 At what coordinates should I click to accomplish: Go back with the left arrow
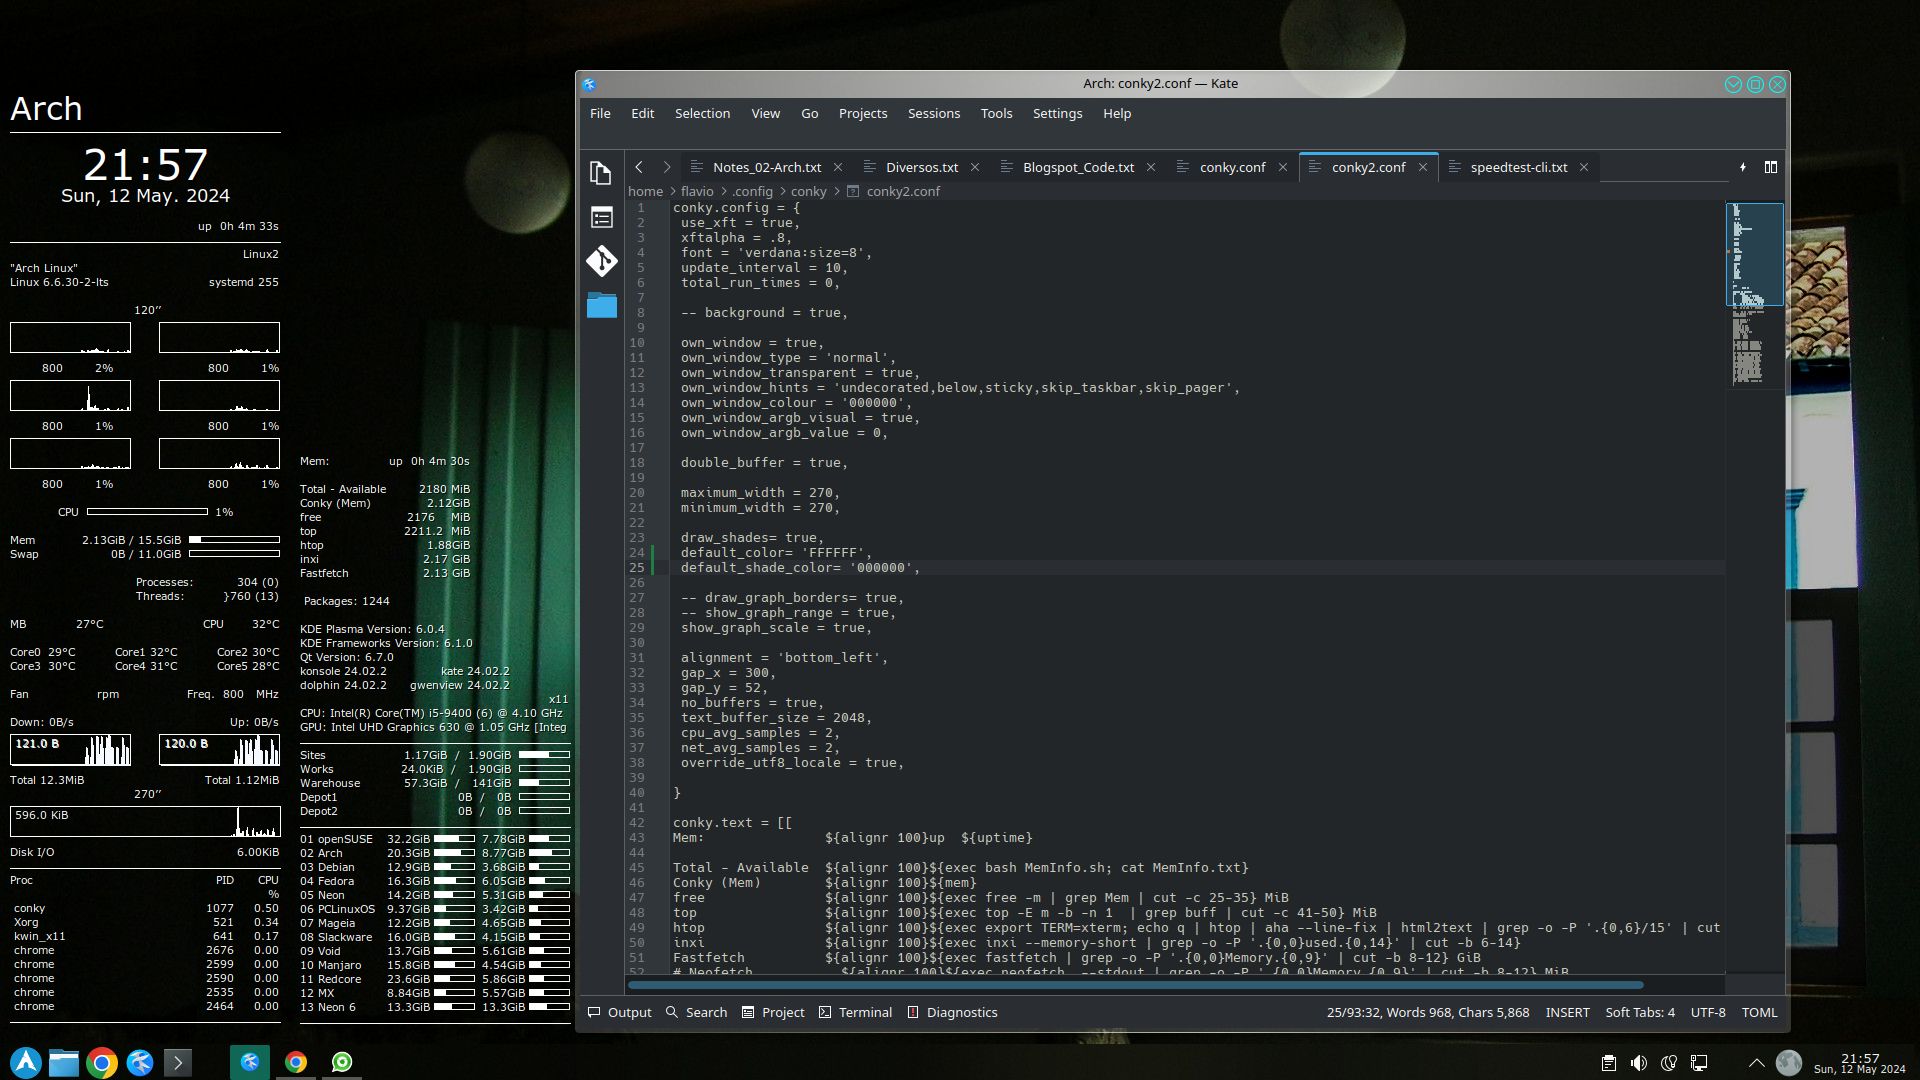pyautogui.click(x=639, y=167)
